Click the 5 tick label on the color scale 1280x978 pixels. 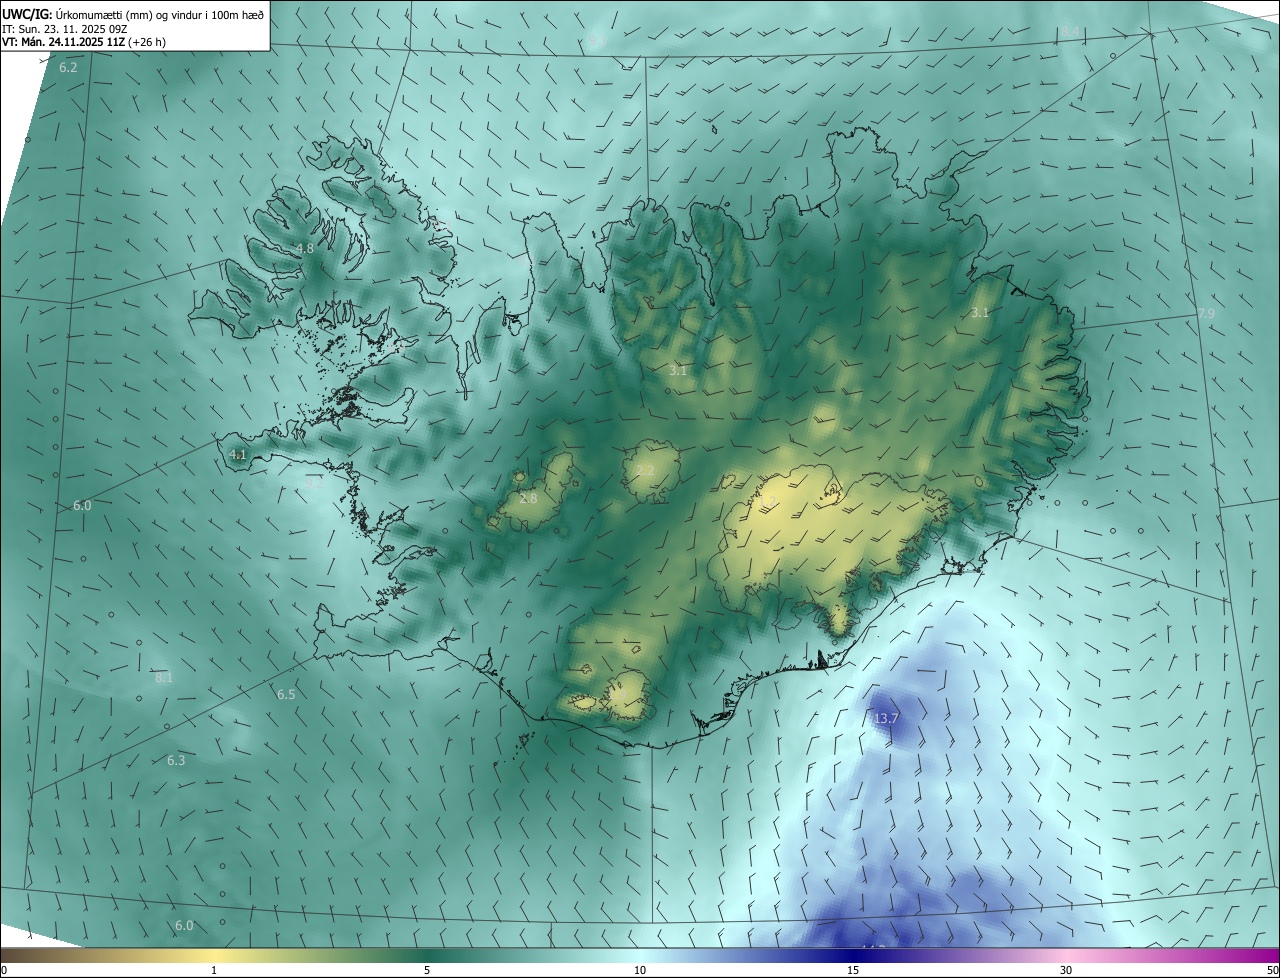(427, 970)
